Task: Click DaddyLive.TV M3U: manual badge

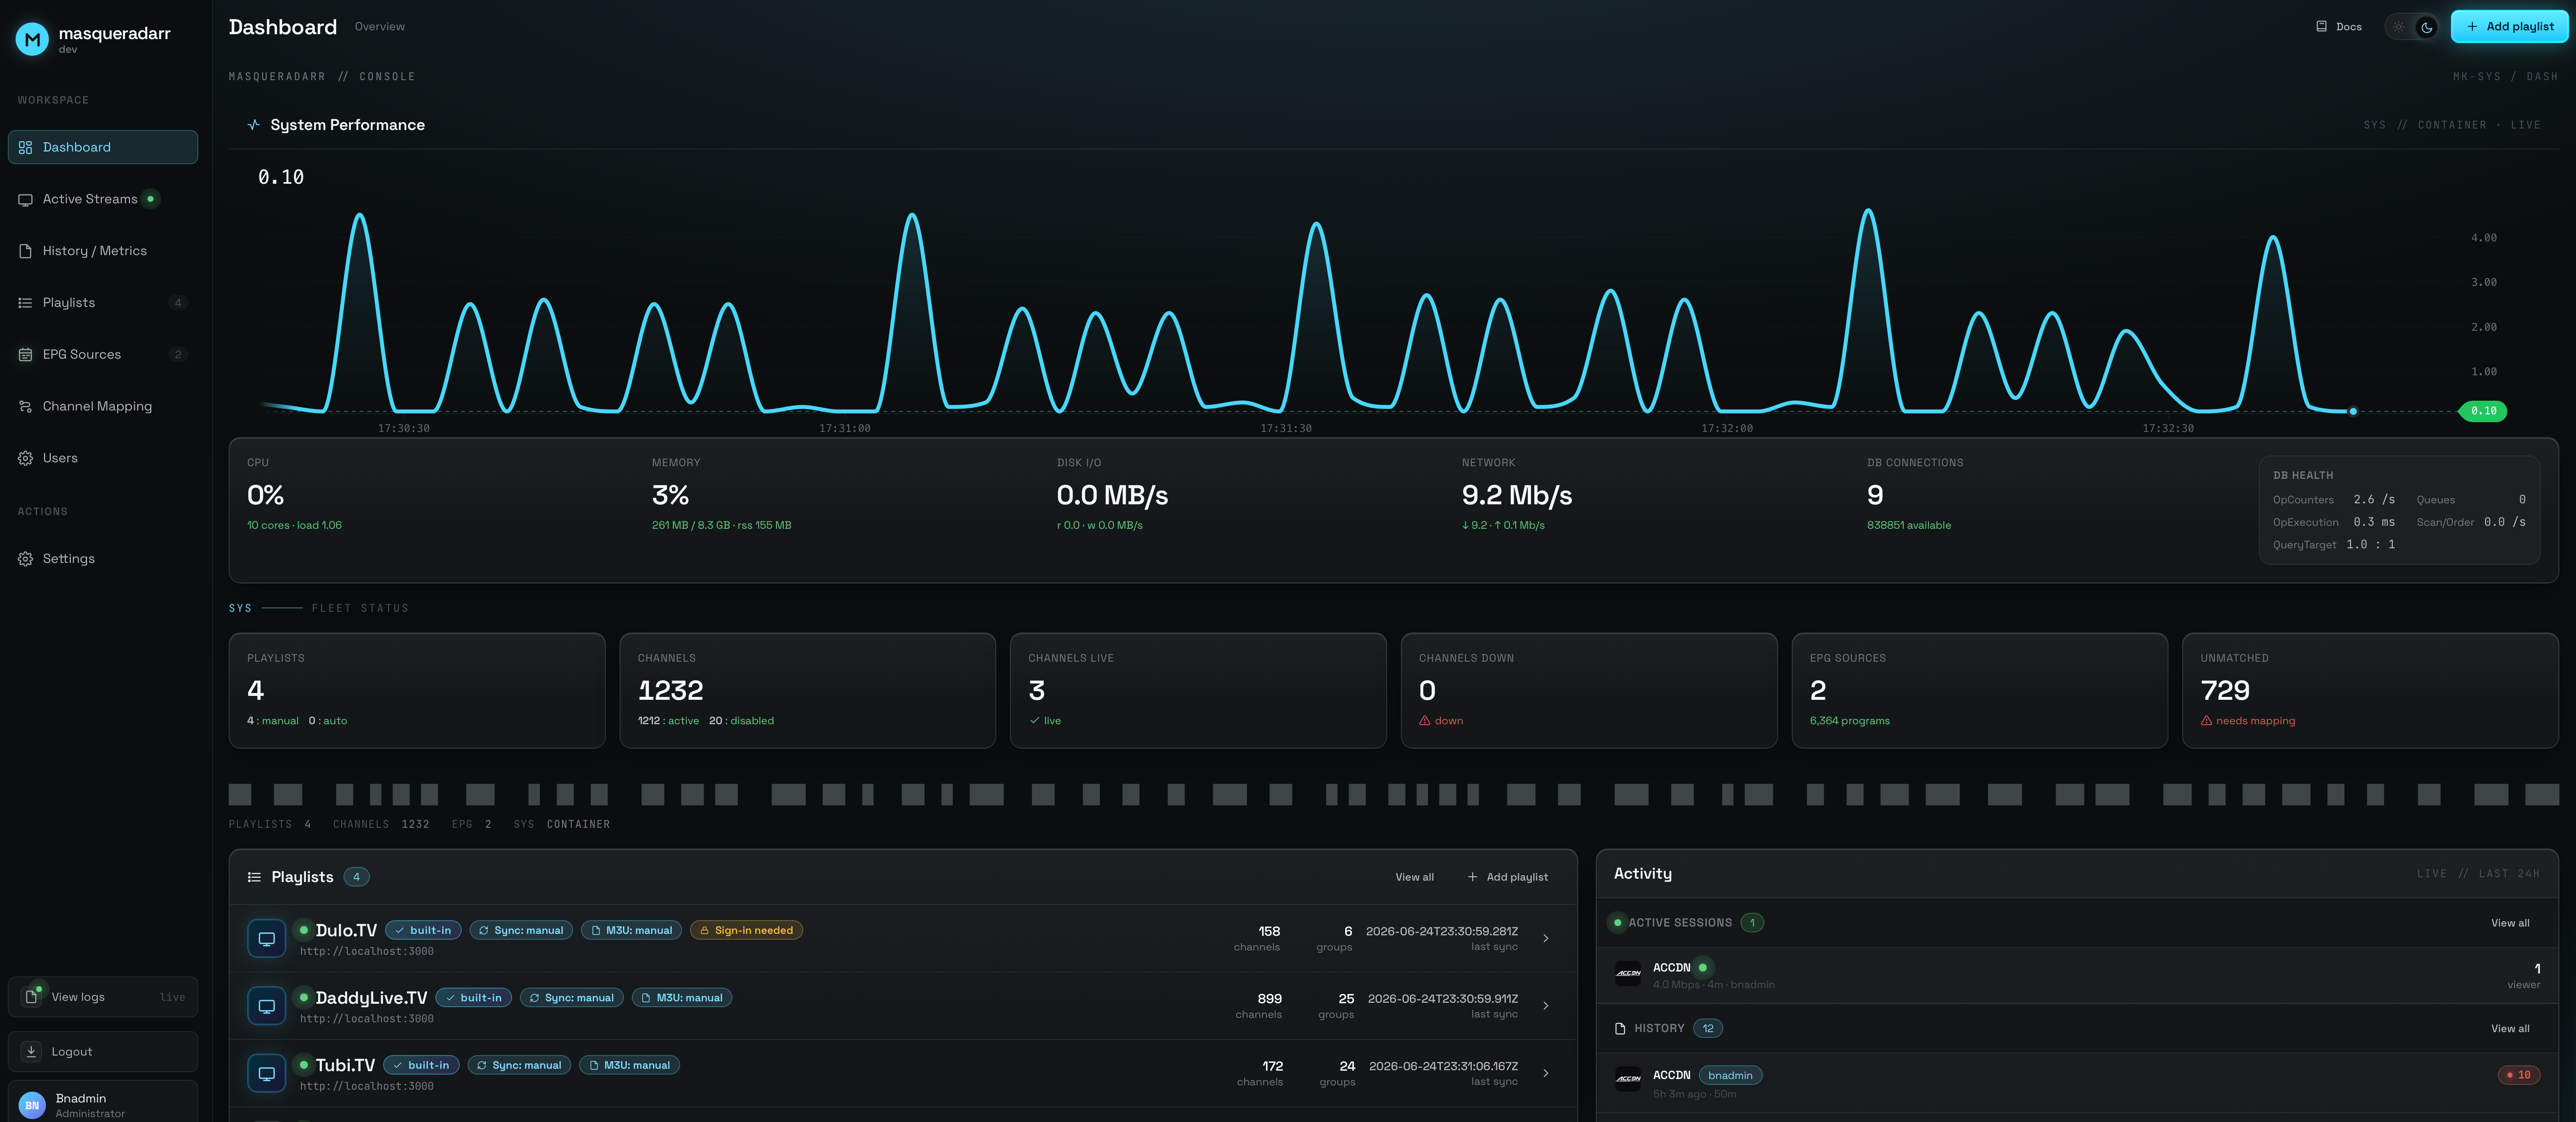Action: 682,998
